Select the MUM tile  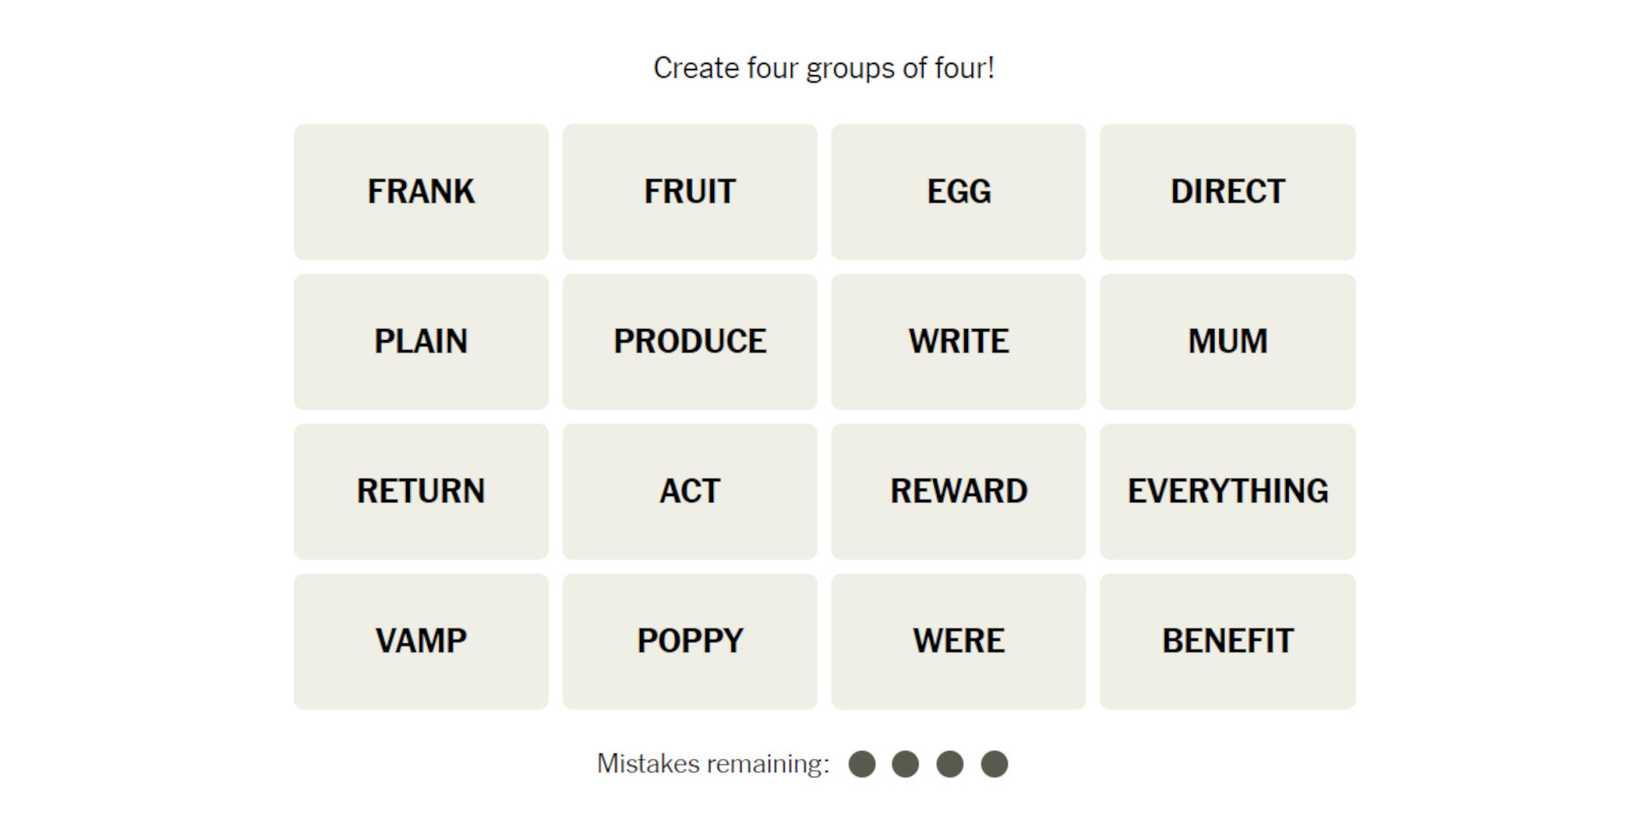(1227, 342)
